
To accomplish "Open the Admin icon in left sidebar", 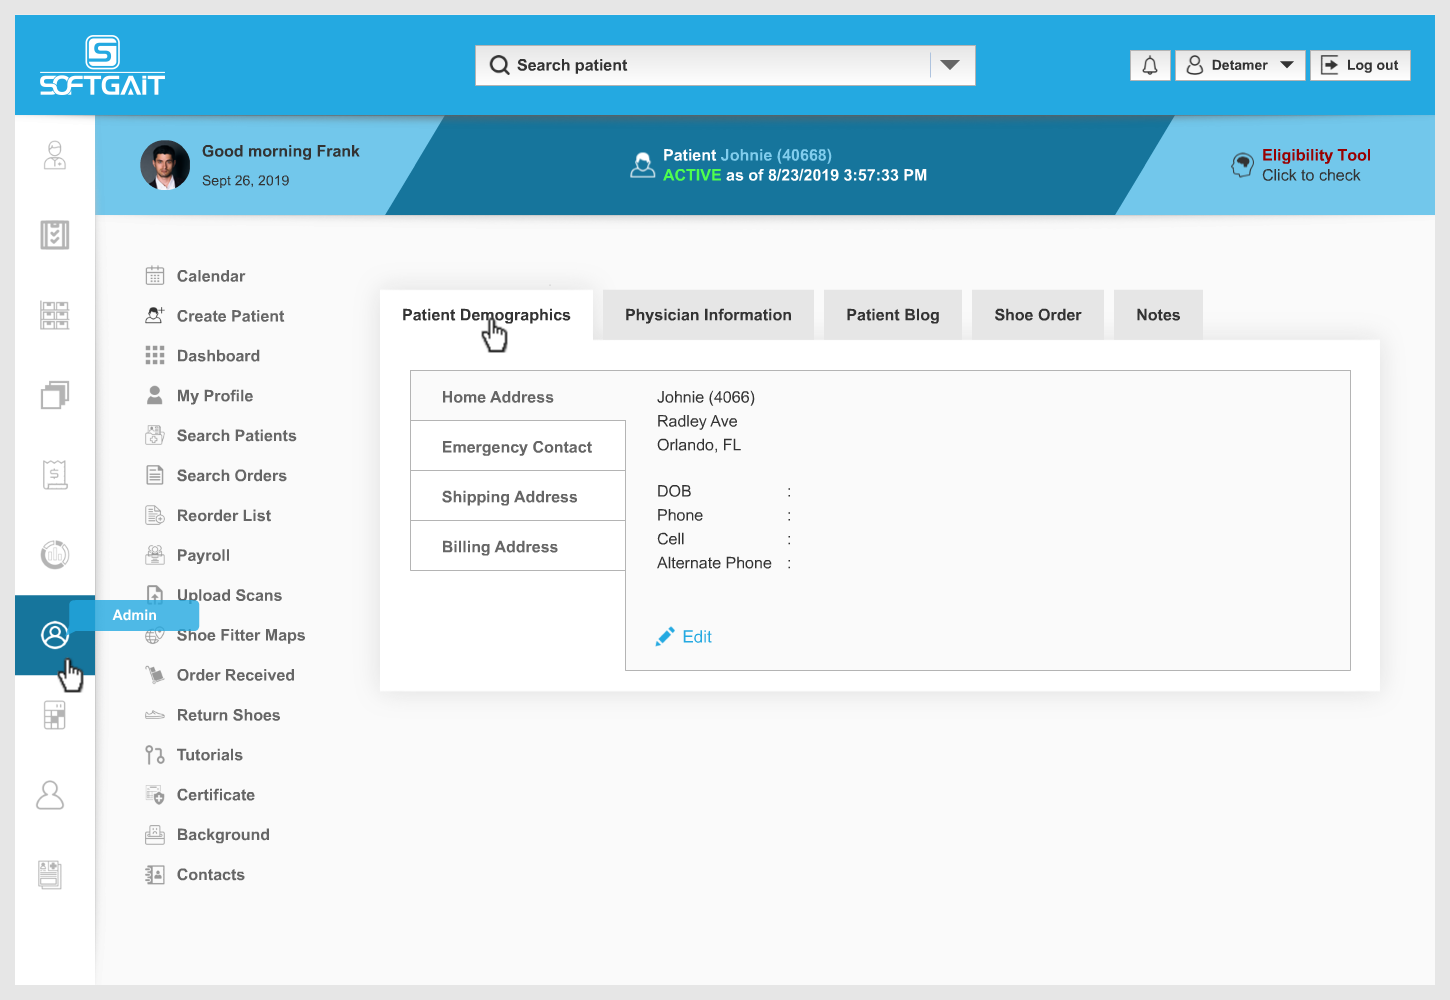I will click(55, 635).
